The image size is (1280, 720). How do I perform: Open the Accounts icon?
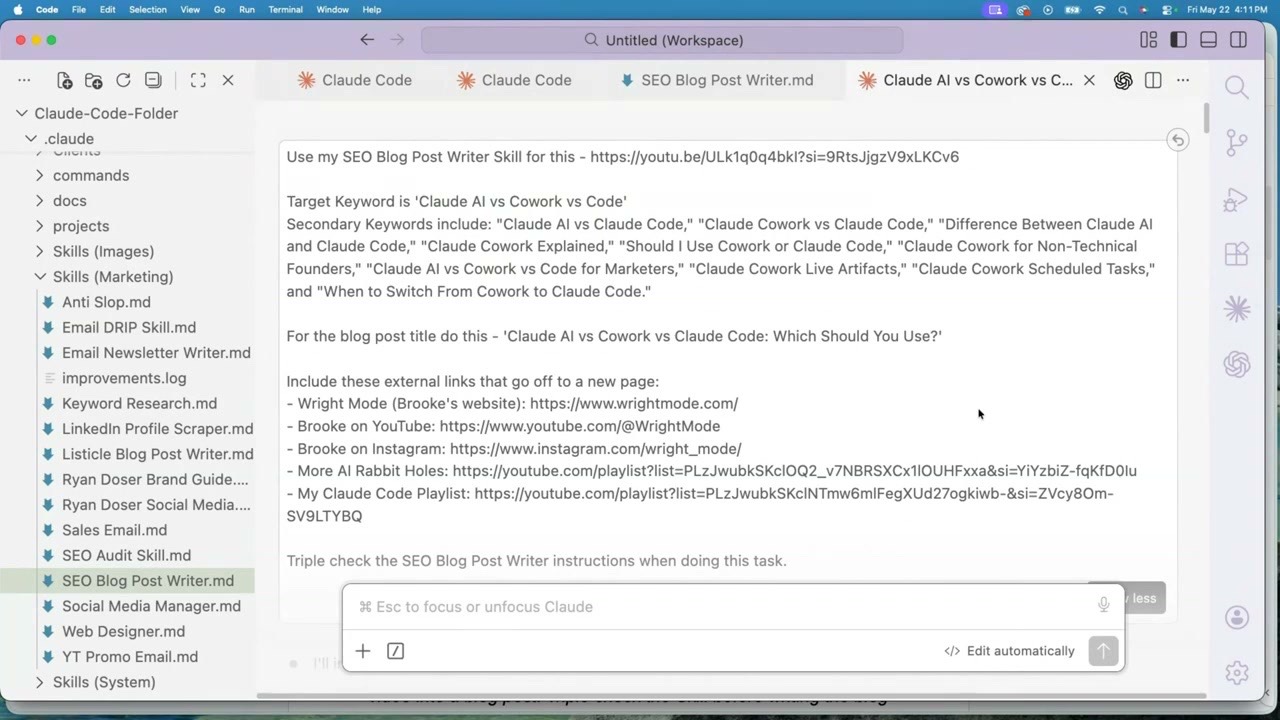[1237, 618]
